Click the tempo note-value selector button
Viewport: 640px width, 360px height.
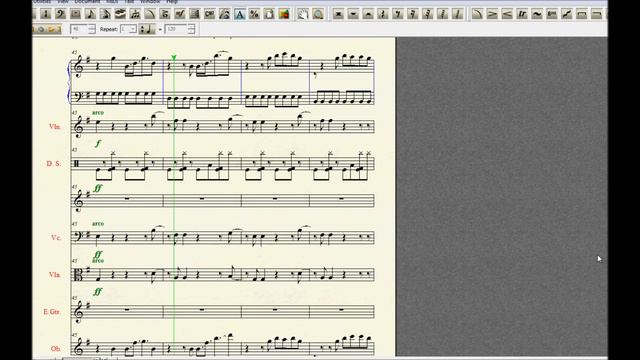pyautogui.click(x=147, y=29)
